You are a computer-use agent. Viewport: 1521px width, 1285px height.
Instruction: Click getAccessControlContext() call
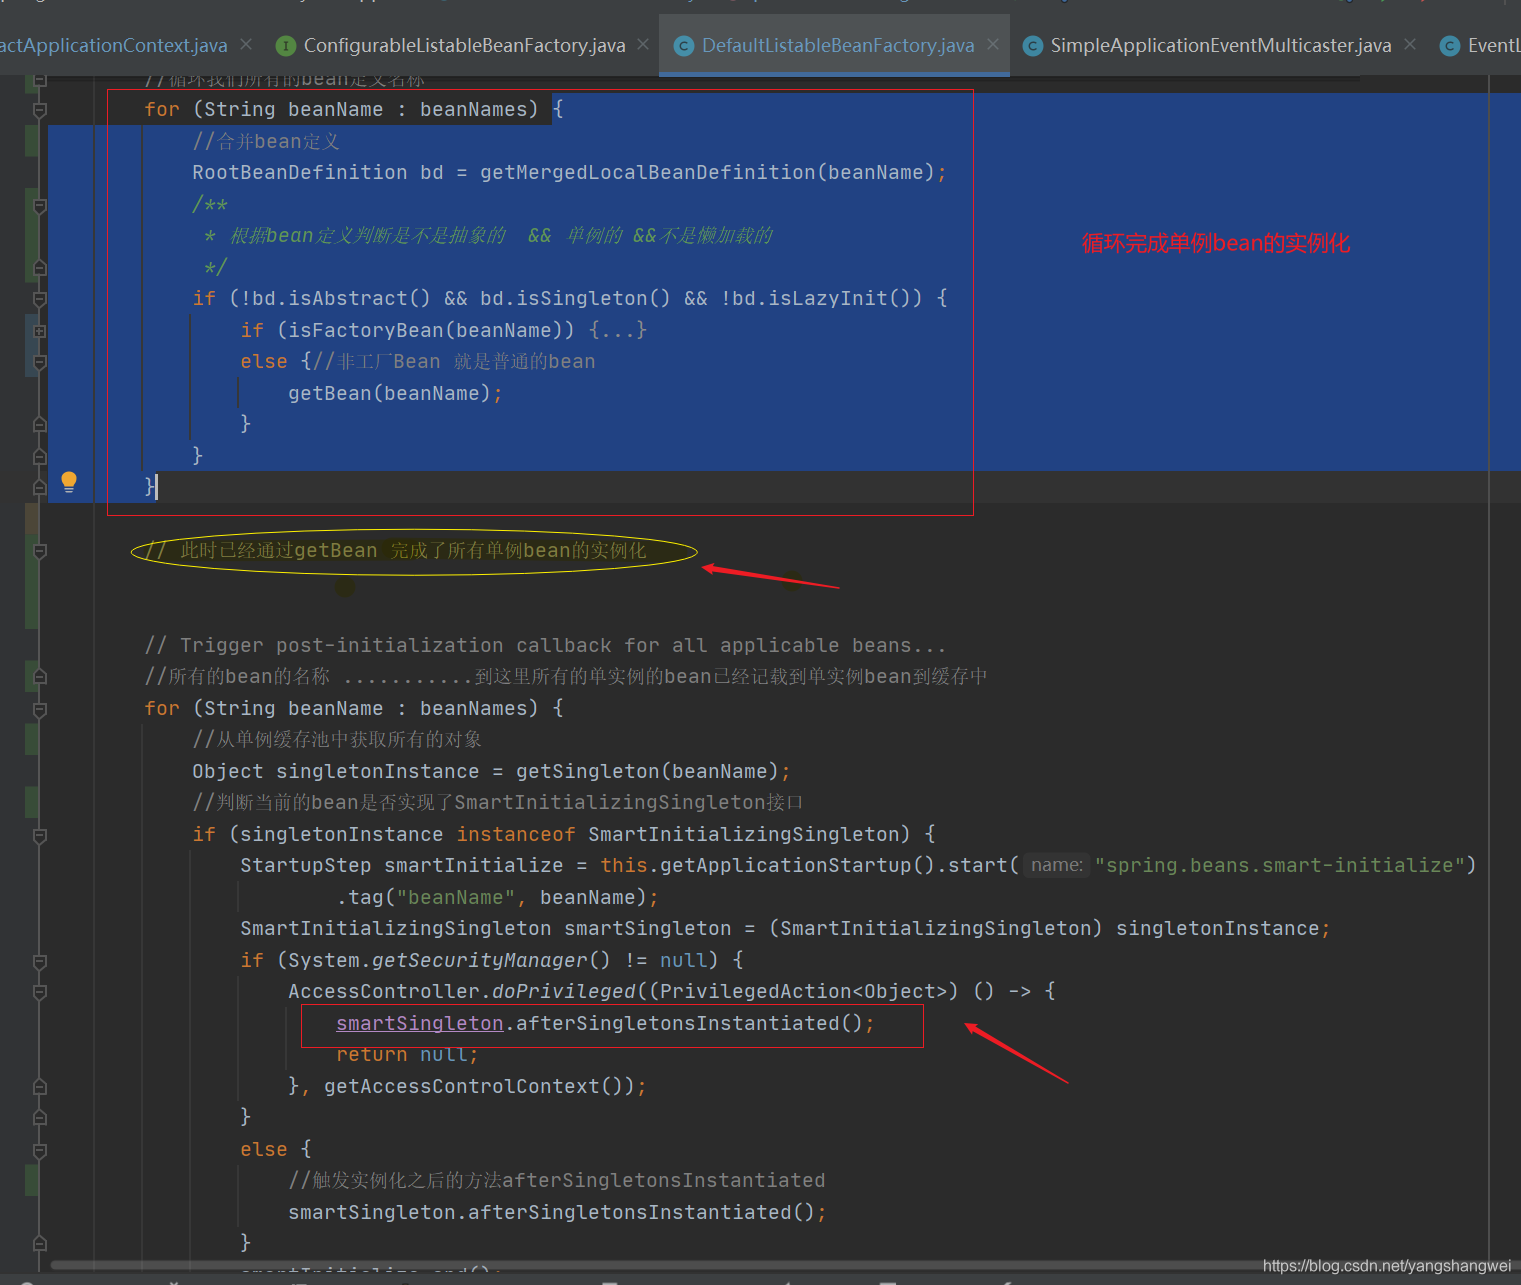[x=473, y=1086]
